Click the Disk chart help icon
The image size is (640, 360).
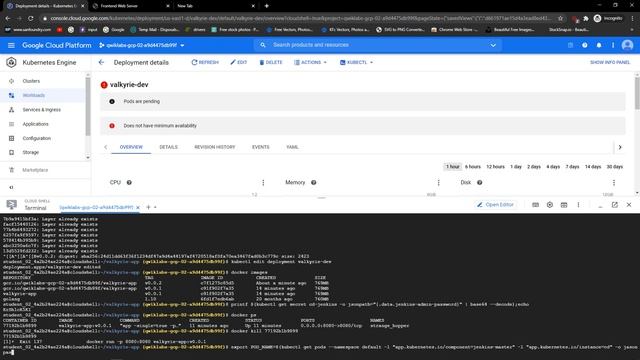[x=480, y=182]
